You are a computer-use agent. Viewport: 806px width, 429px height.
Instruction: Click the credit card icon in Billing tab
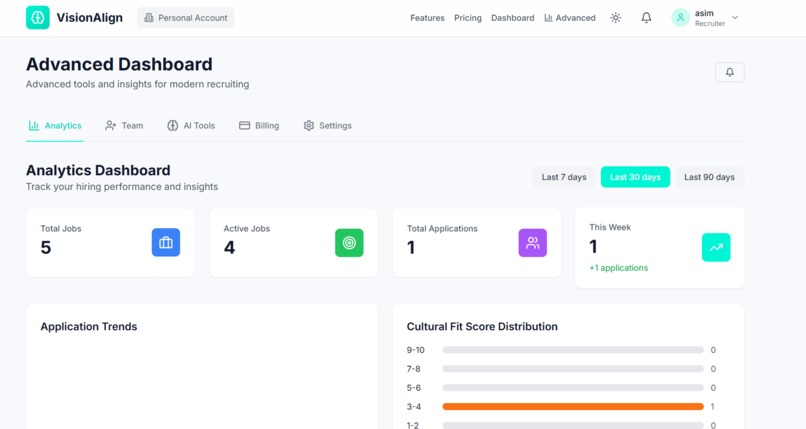(244, 125)
